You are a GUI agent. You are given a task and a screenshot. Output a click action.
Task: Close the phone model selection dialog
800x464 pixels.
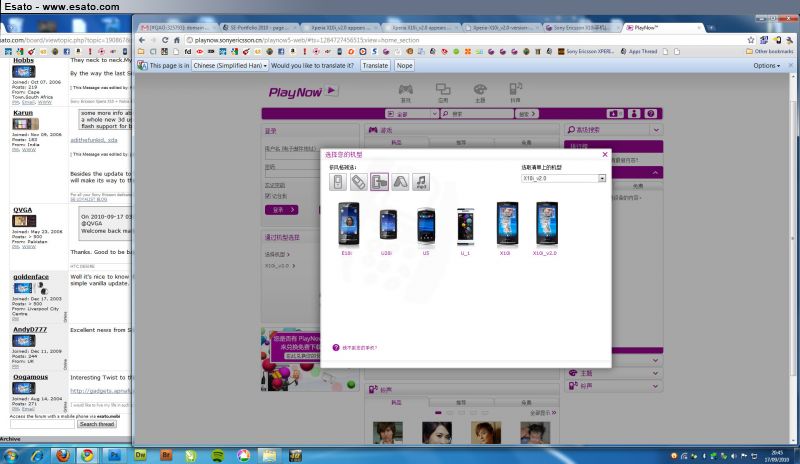[x=605, y=154]
